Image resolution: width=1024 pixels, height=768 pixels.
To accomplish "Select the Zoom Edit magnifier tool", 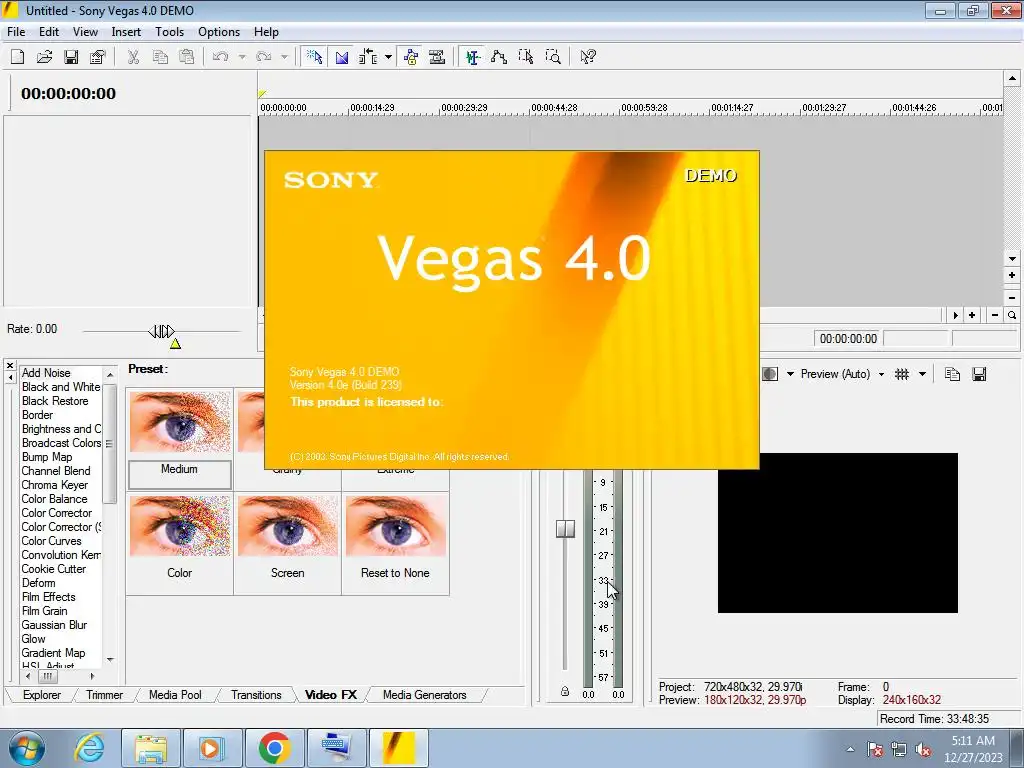I will (553, 57).
